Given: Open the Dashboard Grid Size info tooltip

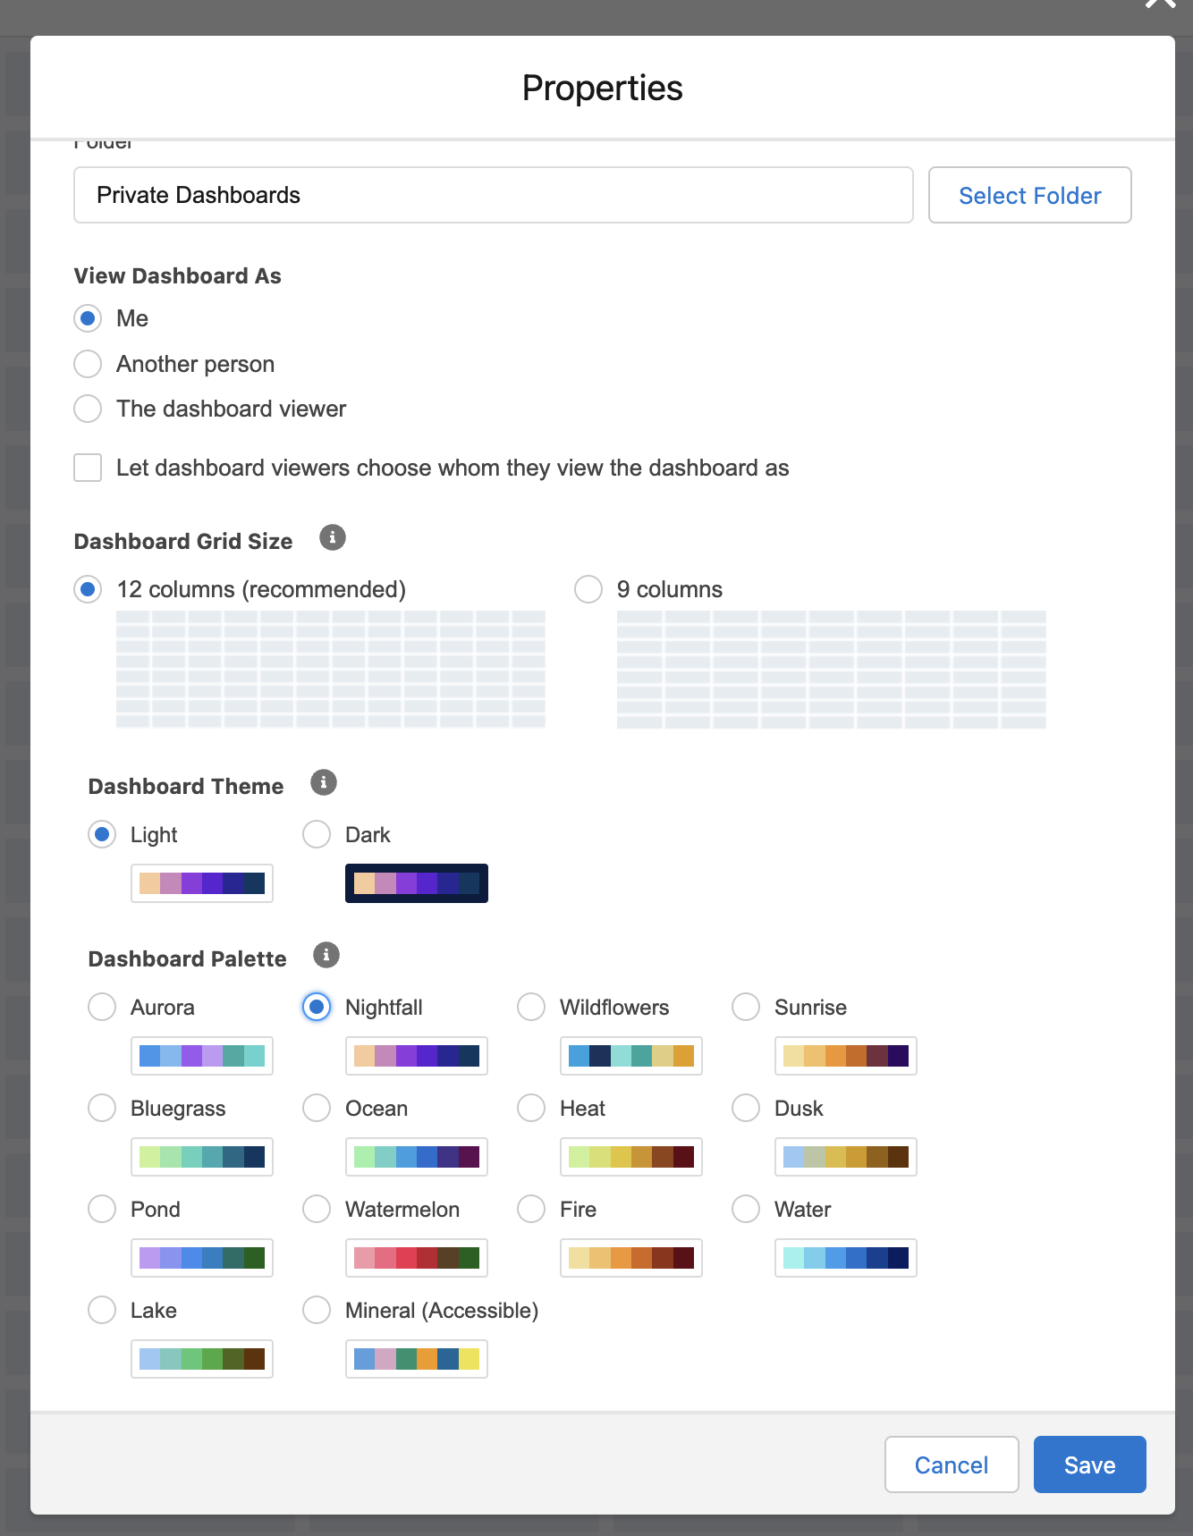Looking at the screenshot, I should tap(332, 538).
